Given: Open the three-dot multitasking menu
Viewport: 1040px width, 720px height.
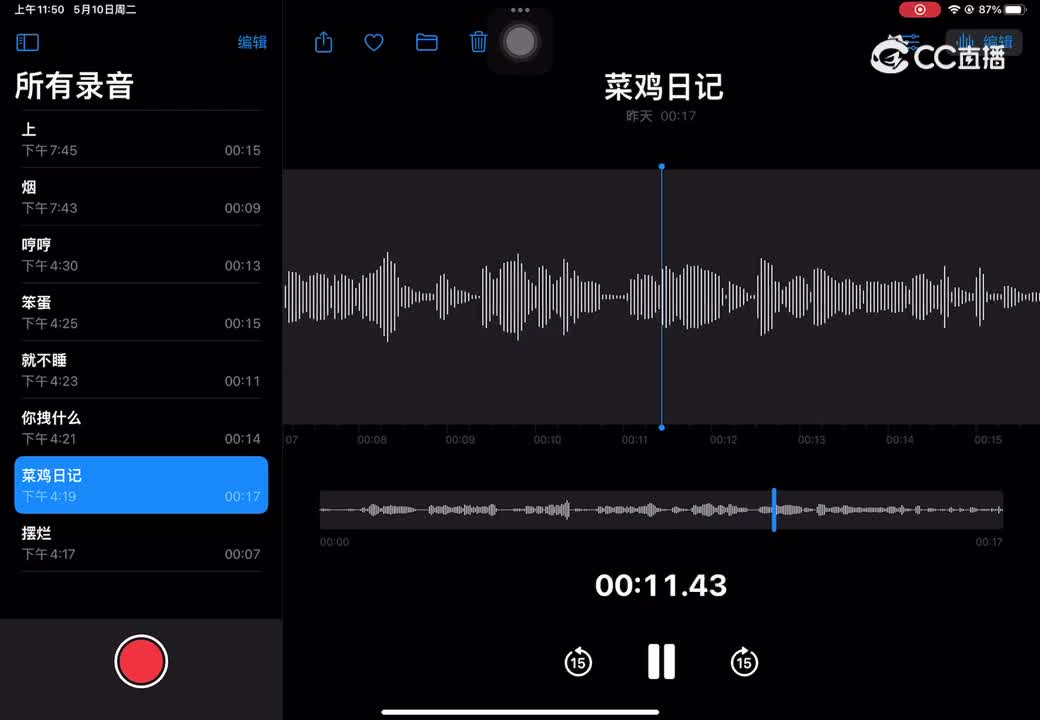Looking at the screenshot, I should (520, 10).
